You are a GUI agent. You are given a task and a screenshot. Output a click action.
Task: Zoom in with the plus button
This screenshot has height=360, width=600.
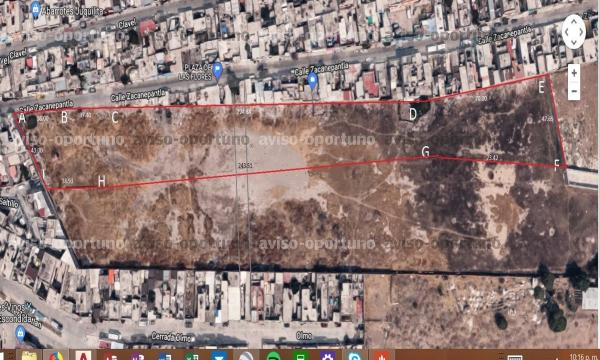tap(574, 73)
